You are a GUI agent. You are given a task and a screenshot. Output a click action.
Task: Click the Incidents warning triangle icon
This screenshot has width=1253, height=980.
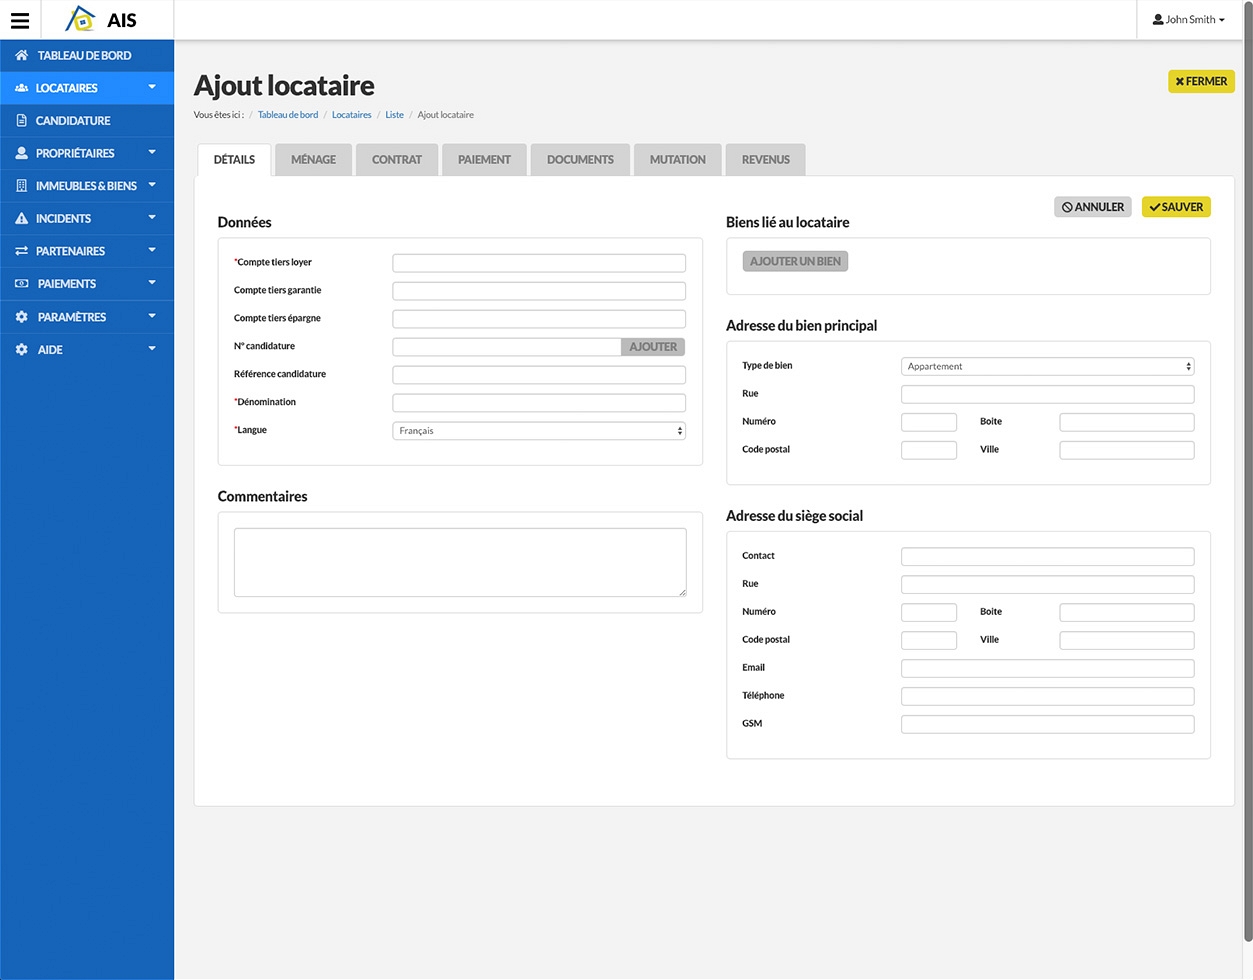coord(21,218)
